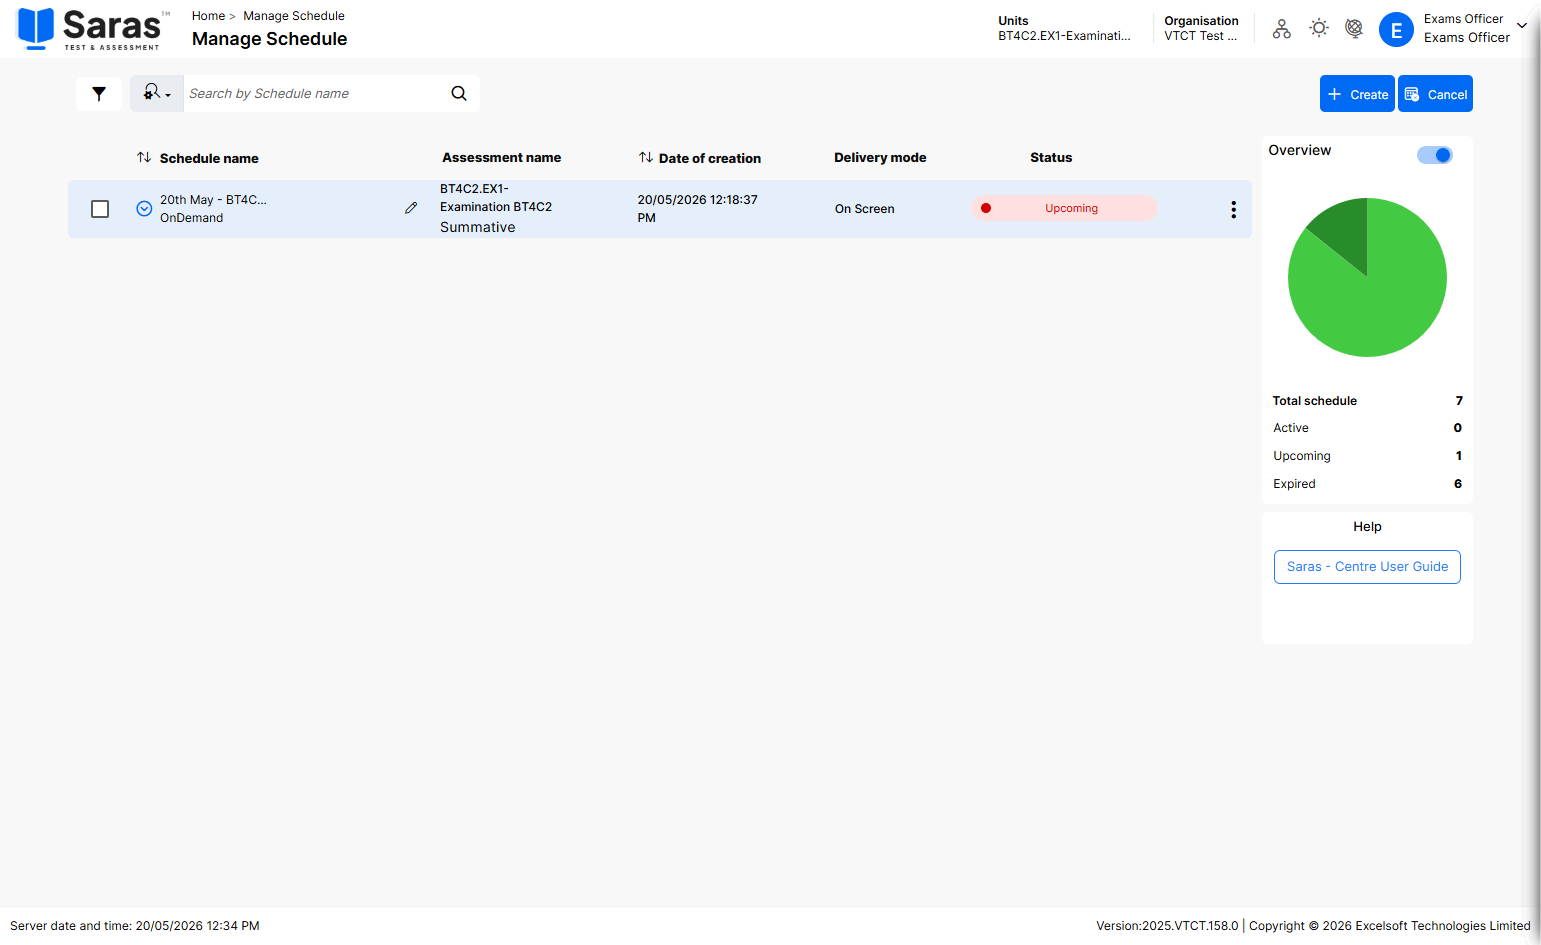Click the BT4C2.EX1- Examination BT4C2 cell

pyautogui.click(x=496, y=198)
